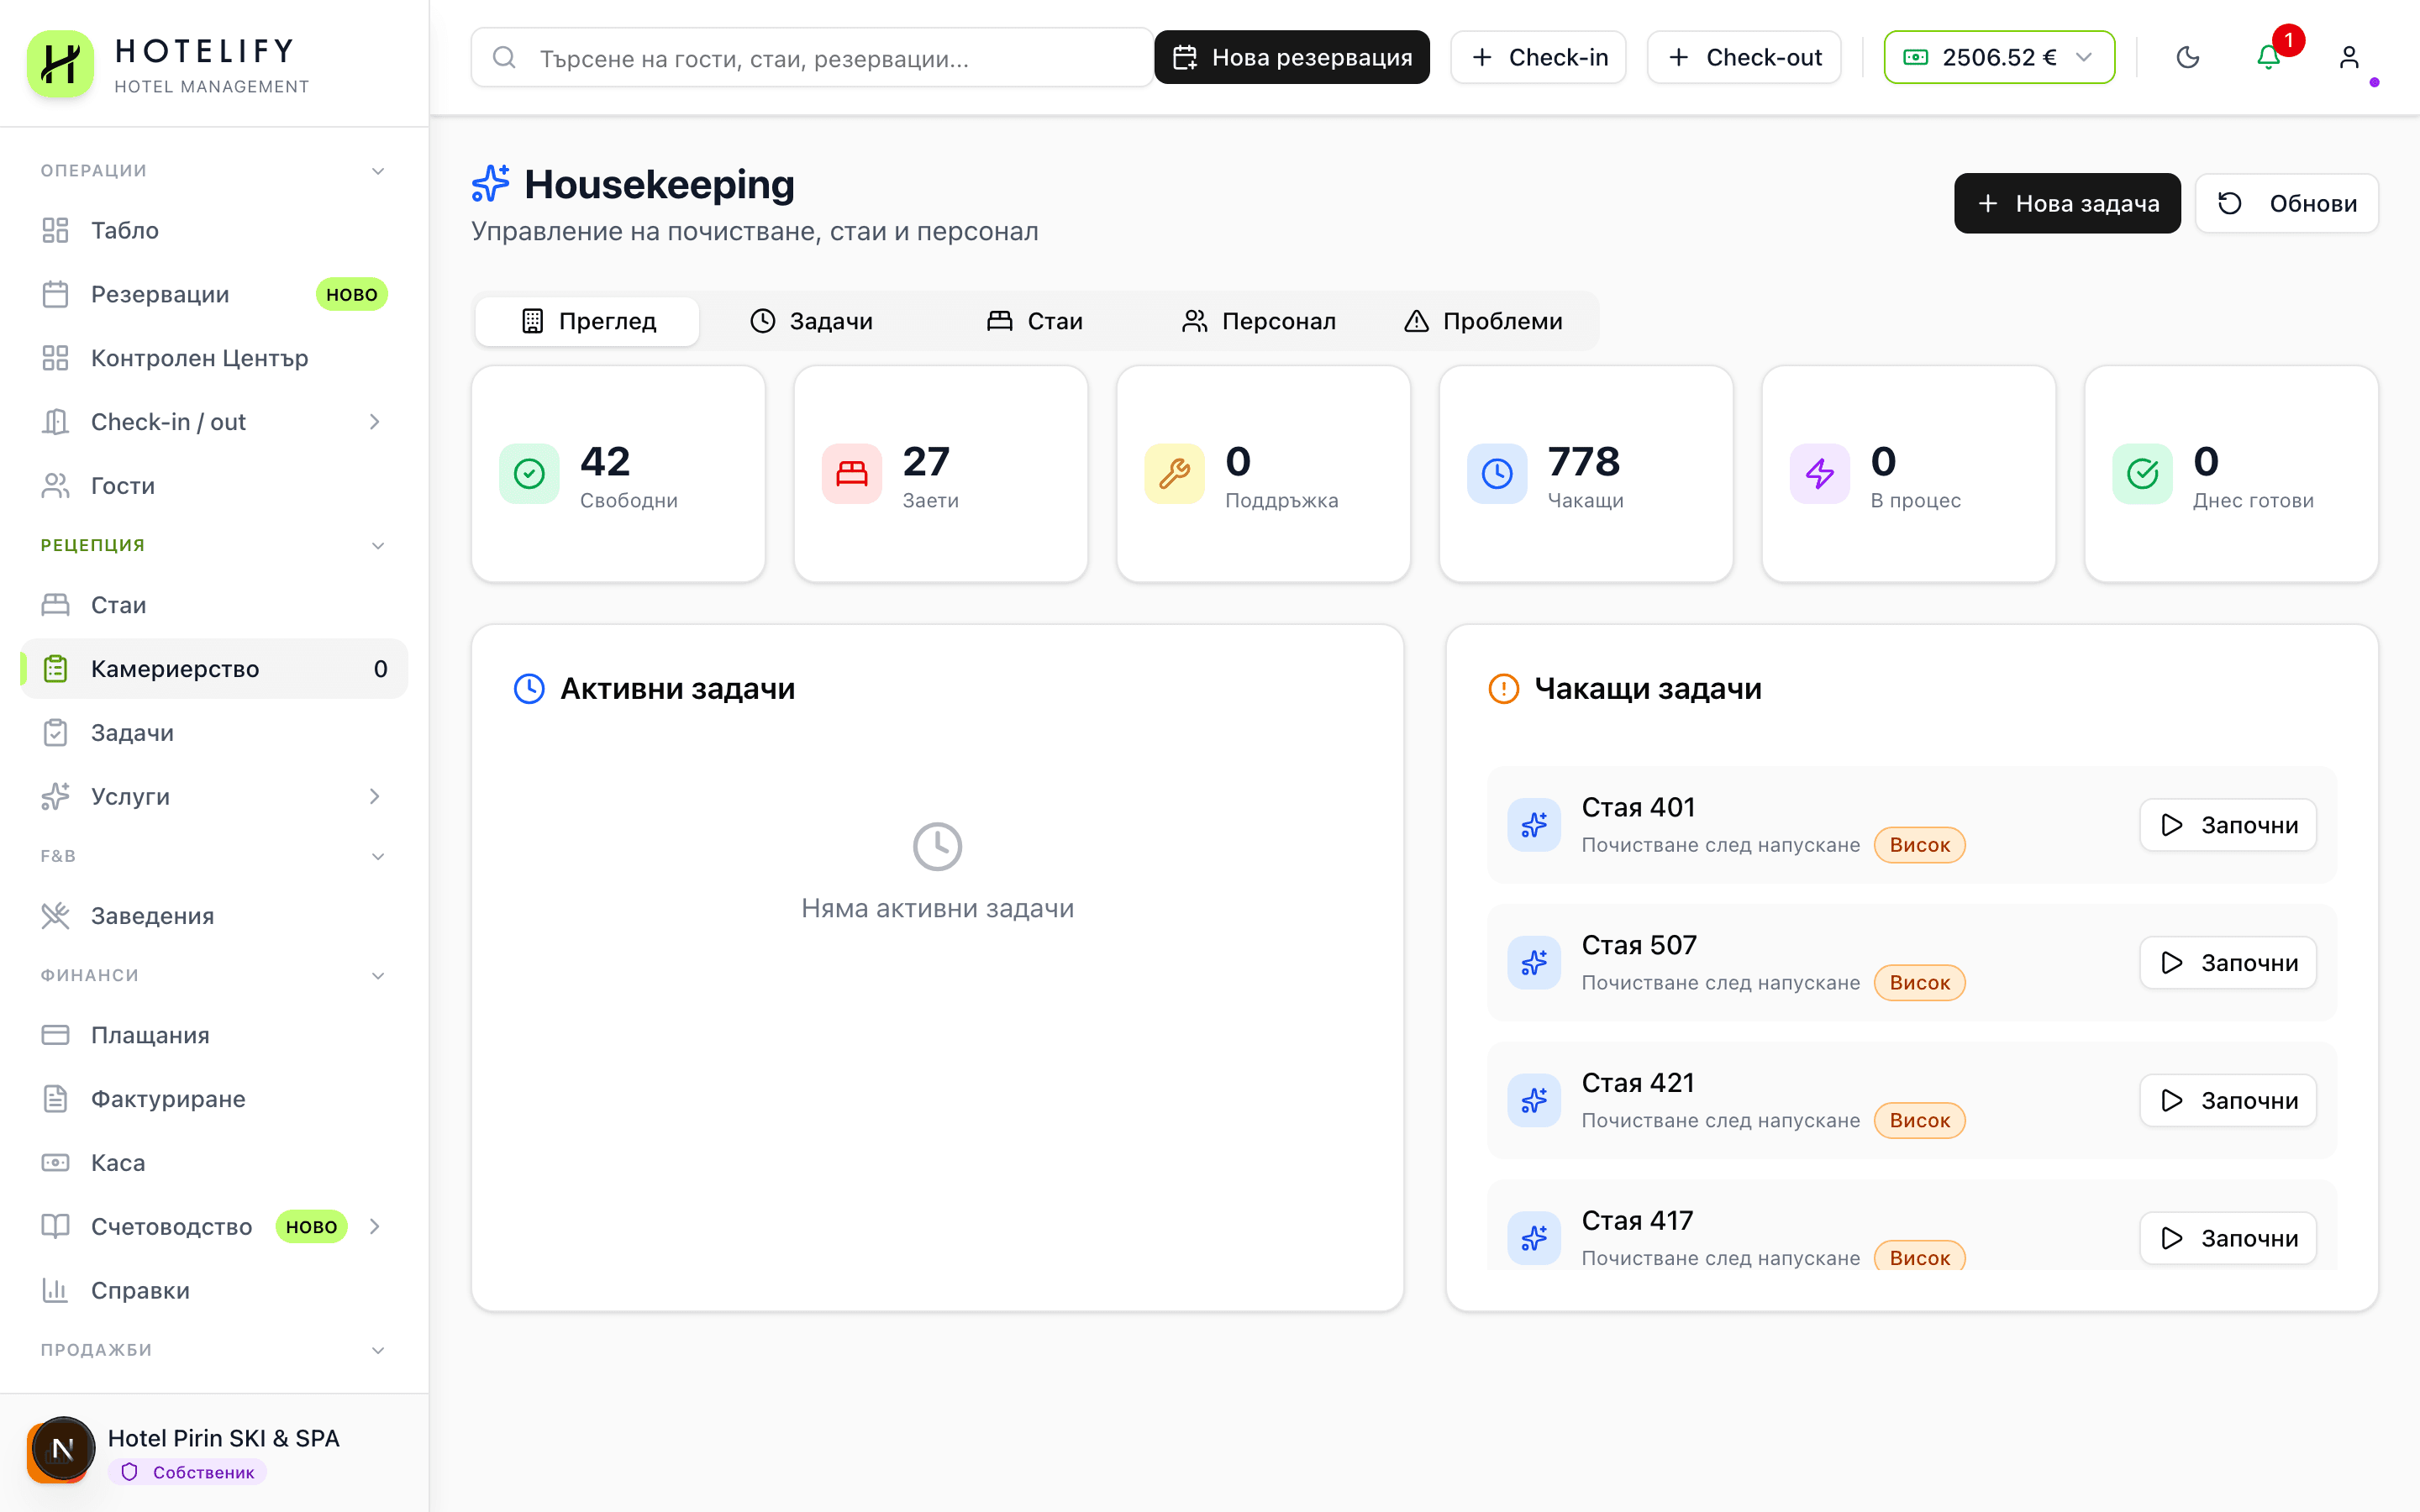The image size is (2420, 1512).
Task: Open Гости in the sidebar
Action: click(122, 485)
